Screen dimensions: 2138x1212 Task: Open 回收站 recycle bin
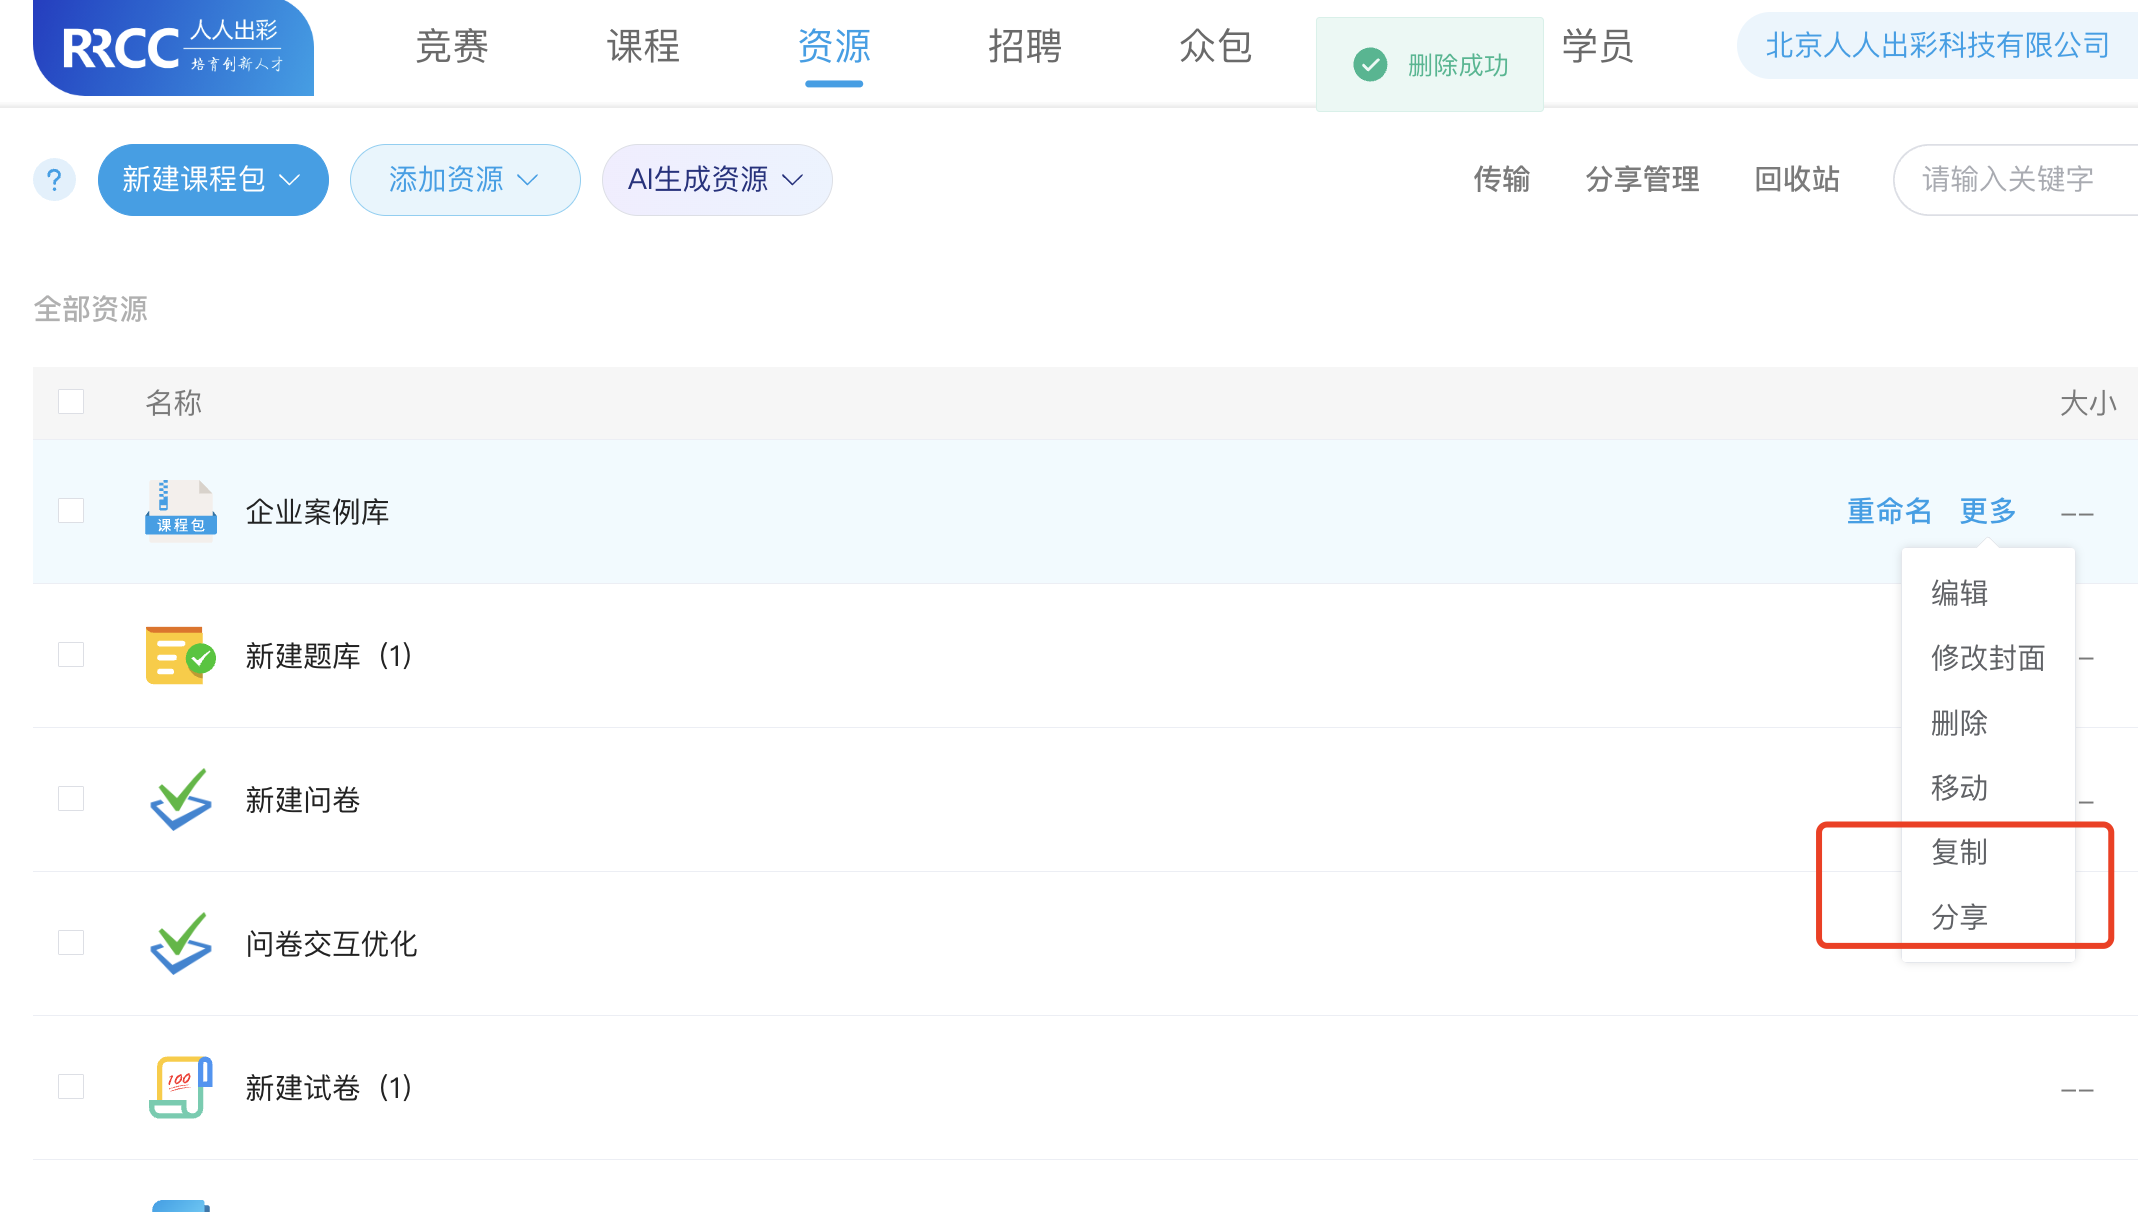click(1796, 180)
